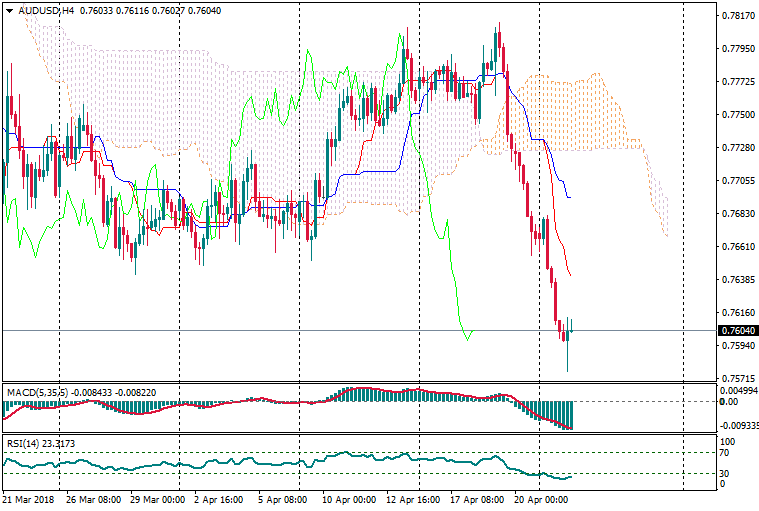
Task: Select the orange dotted Ichimoku cloud's right tip
Action: tap(666, 236)
